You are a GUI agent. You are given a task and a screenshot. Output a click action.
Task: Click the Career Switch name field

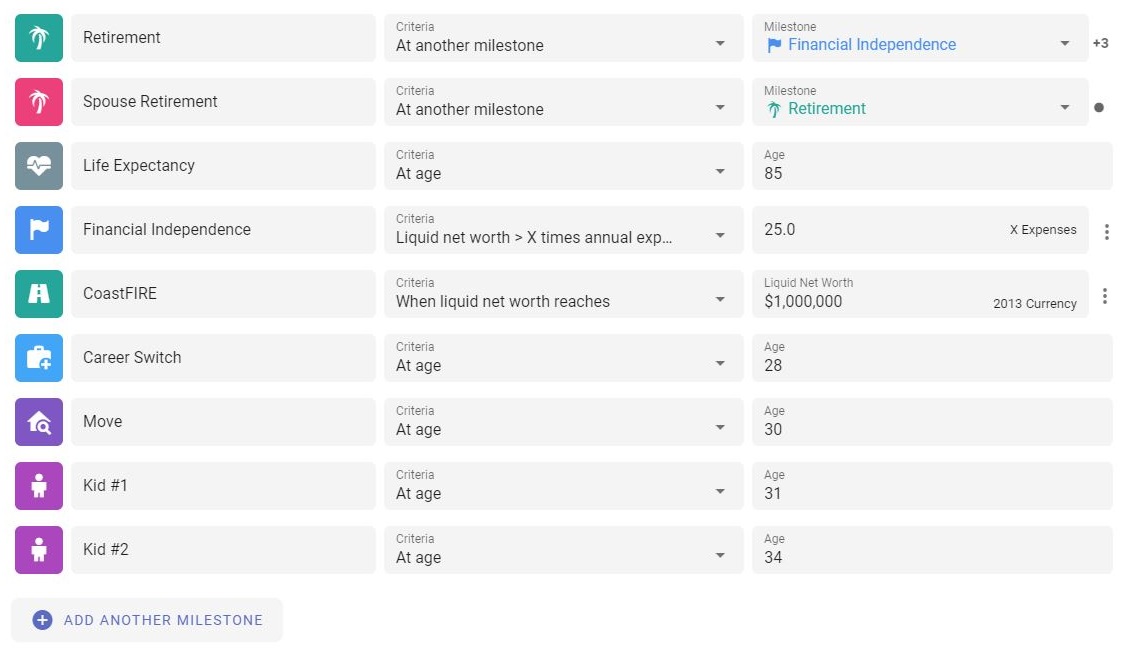(x=222, y=358)
